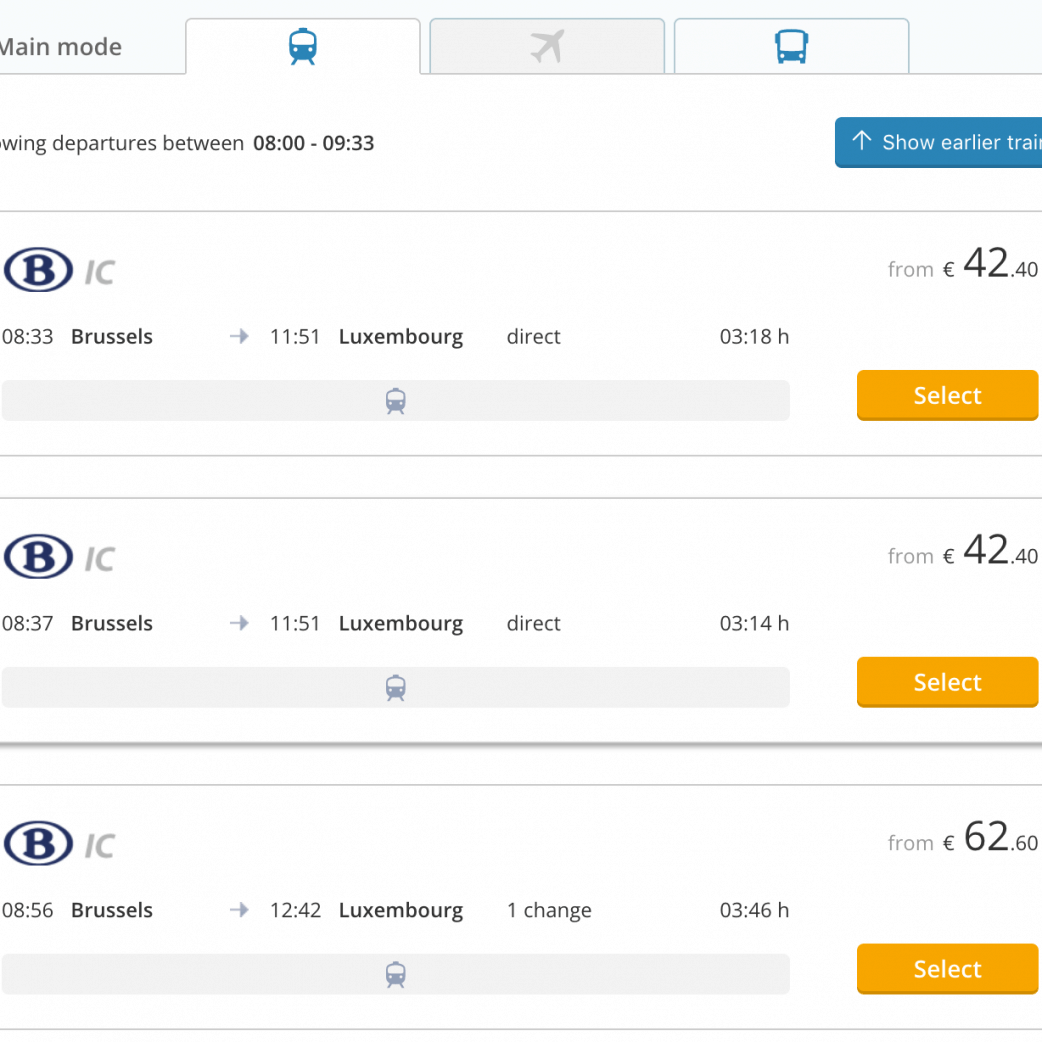Click the arrow icon on 08:33 route

239,337
